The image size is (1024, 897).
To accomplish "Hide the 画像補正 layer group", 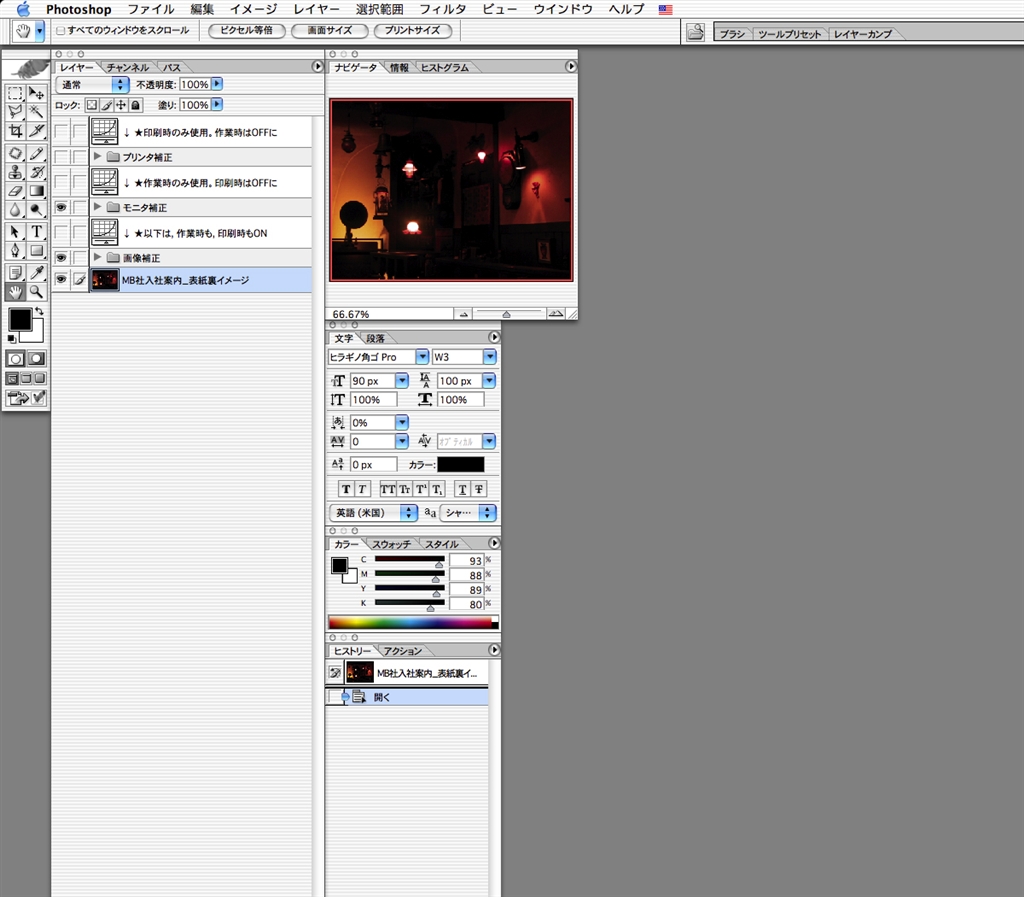I will point(61,257).
